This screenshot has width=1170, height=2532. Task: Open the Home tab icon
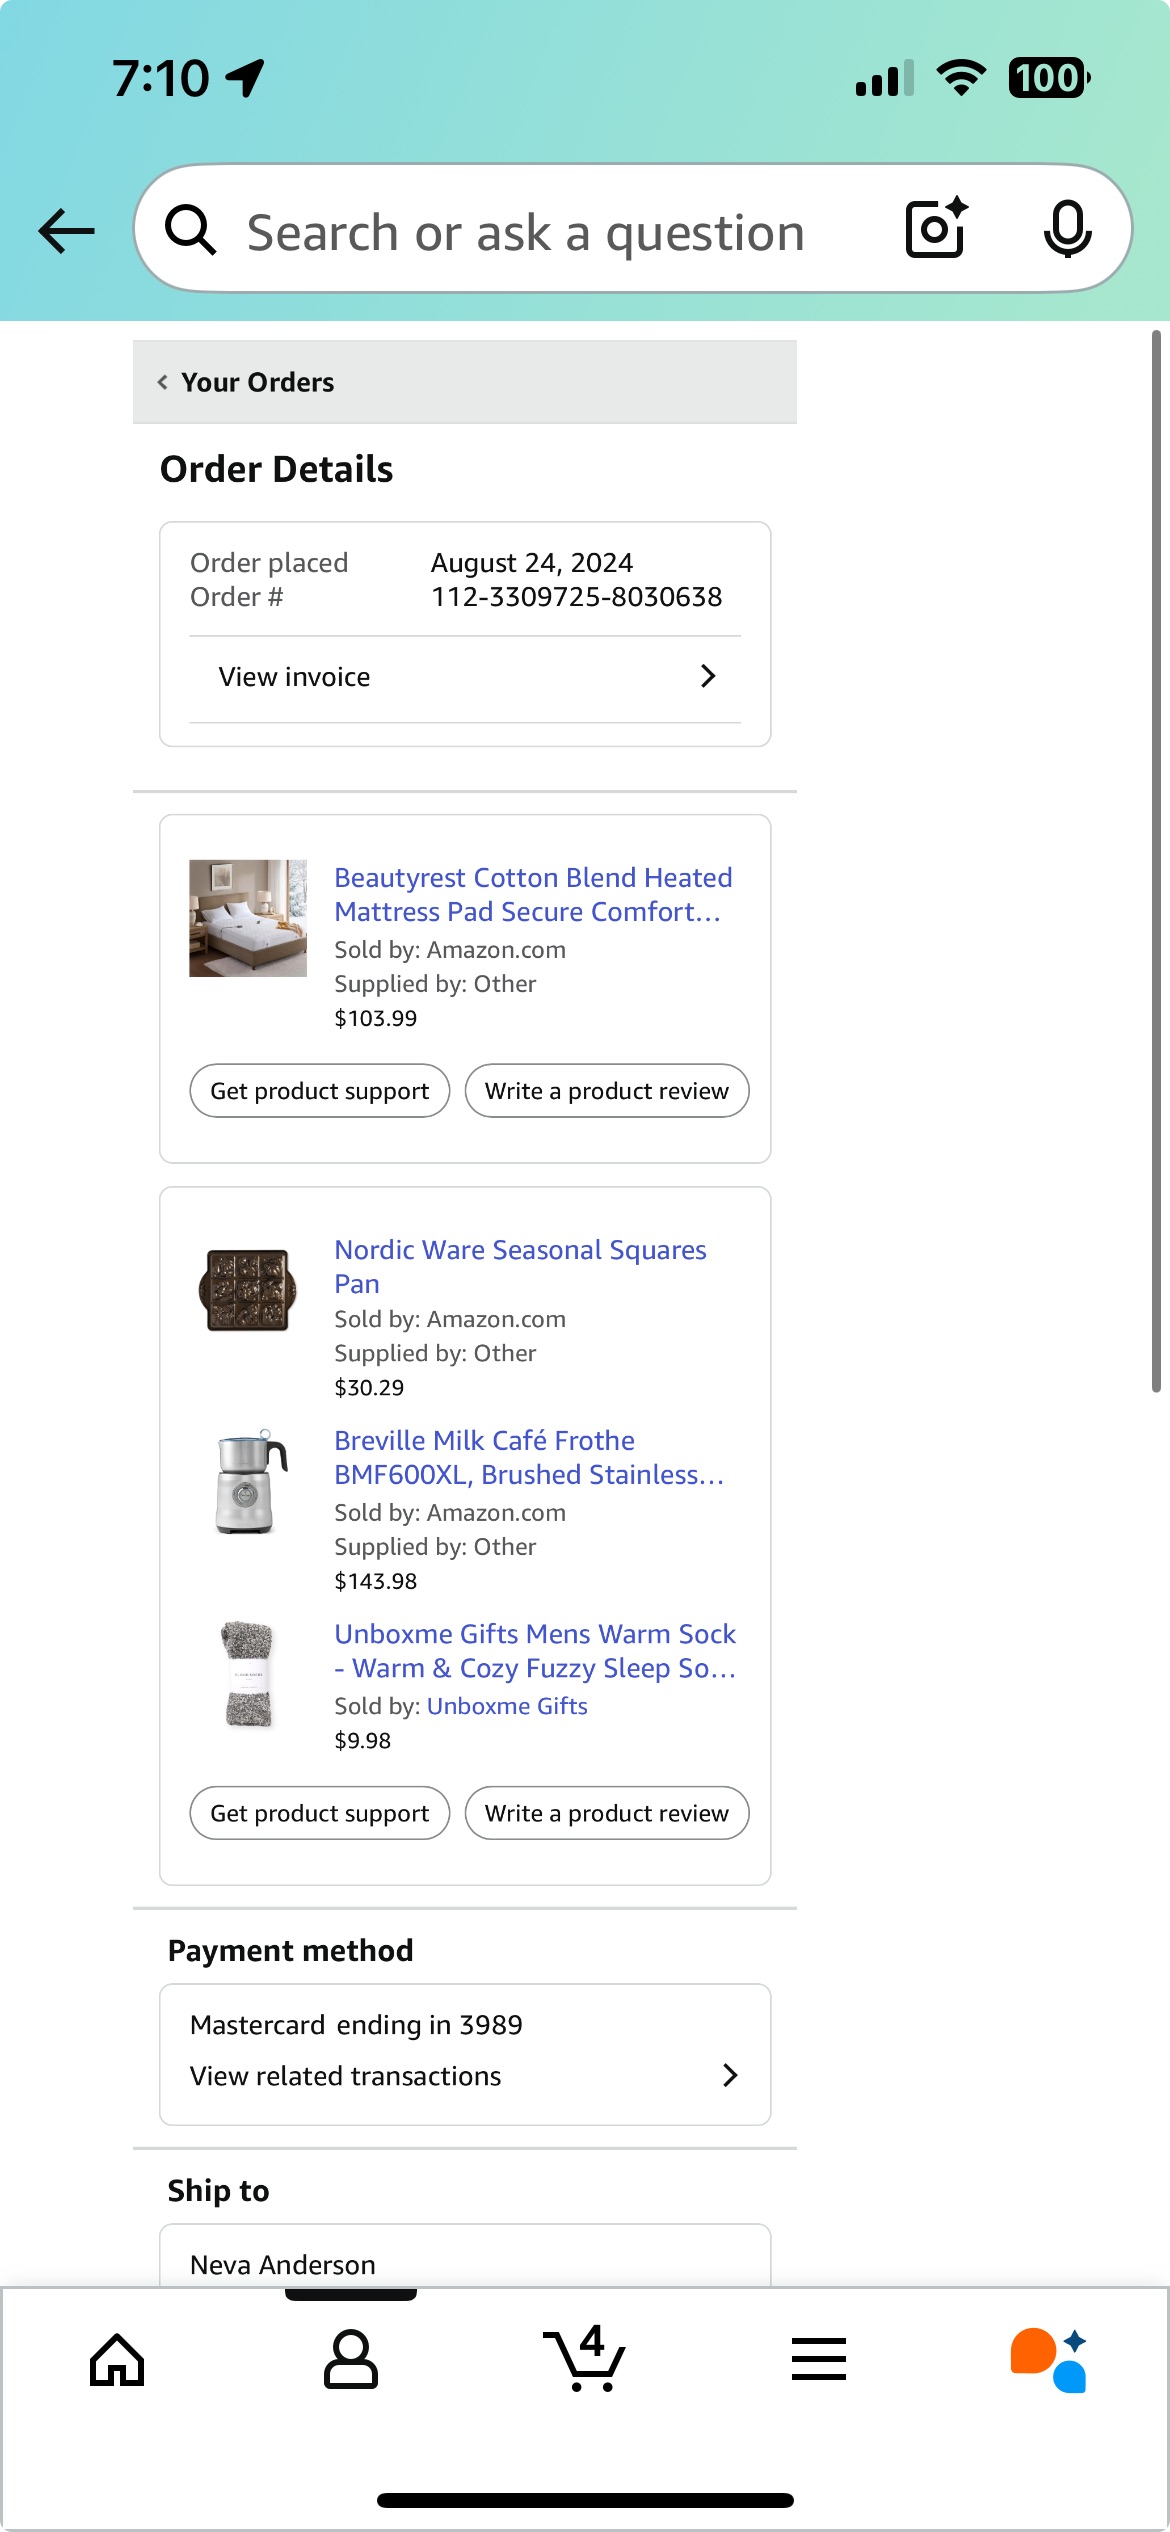pos(117,2360)
